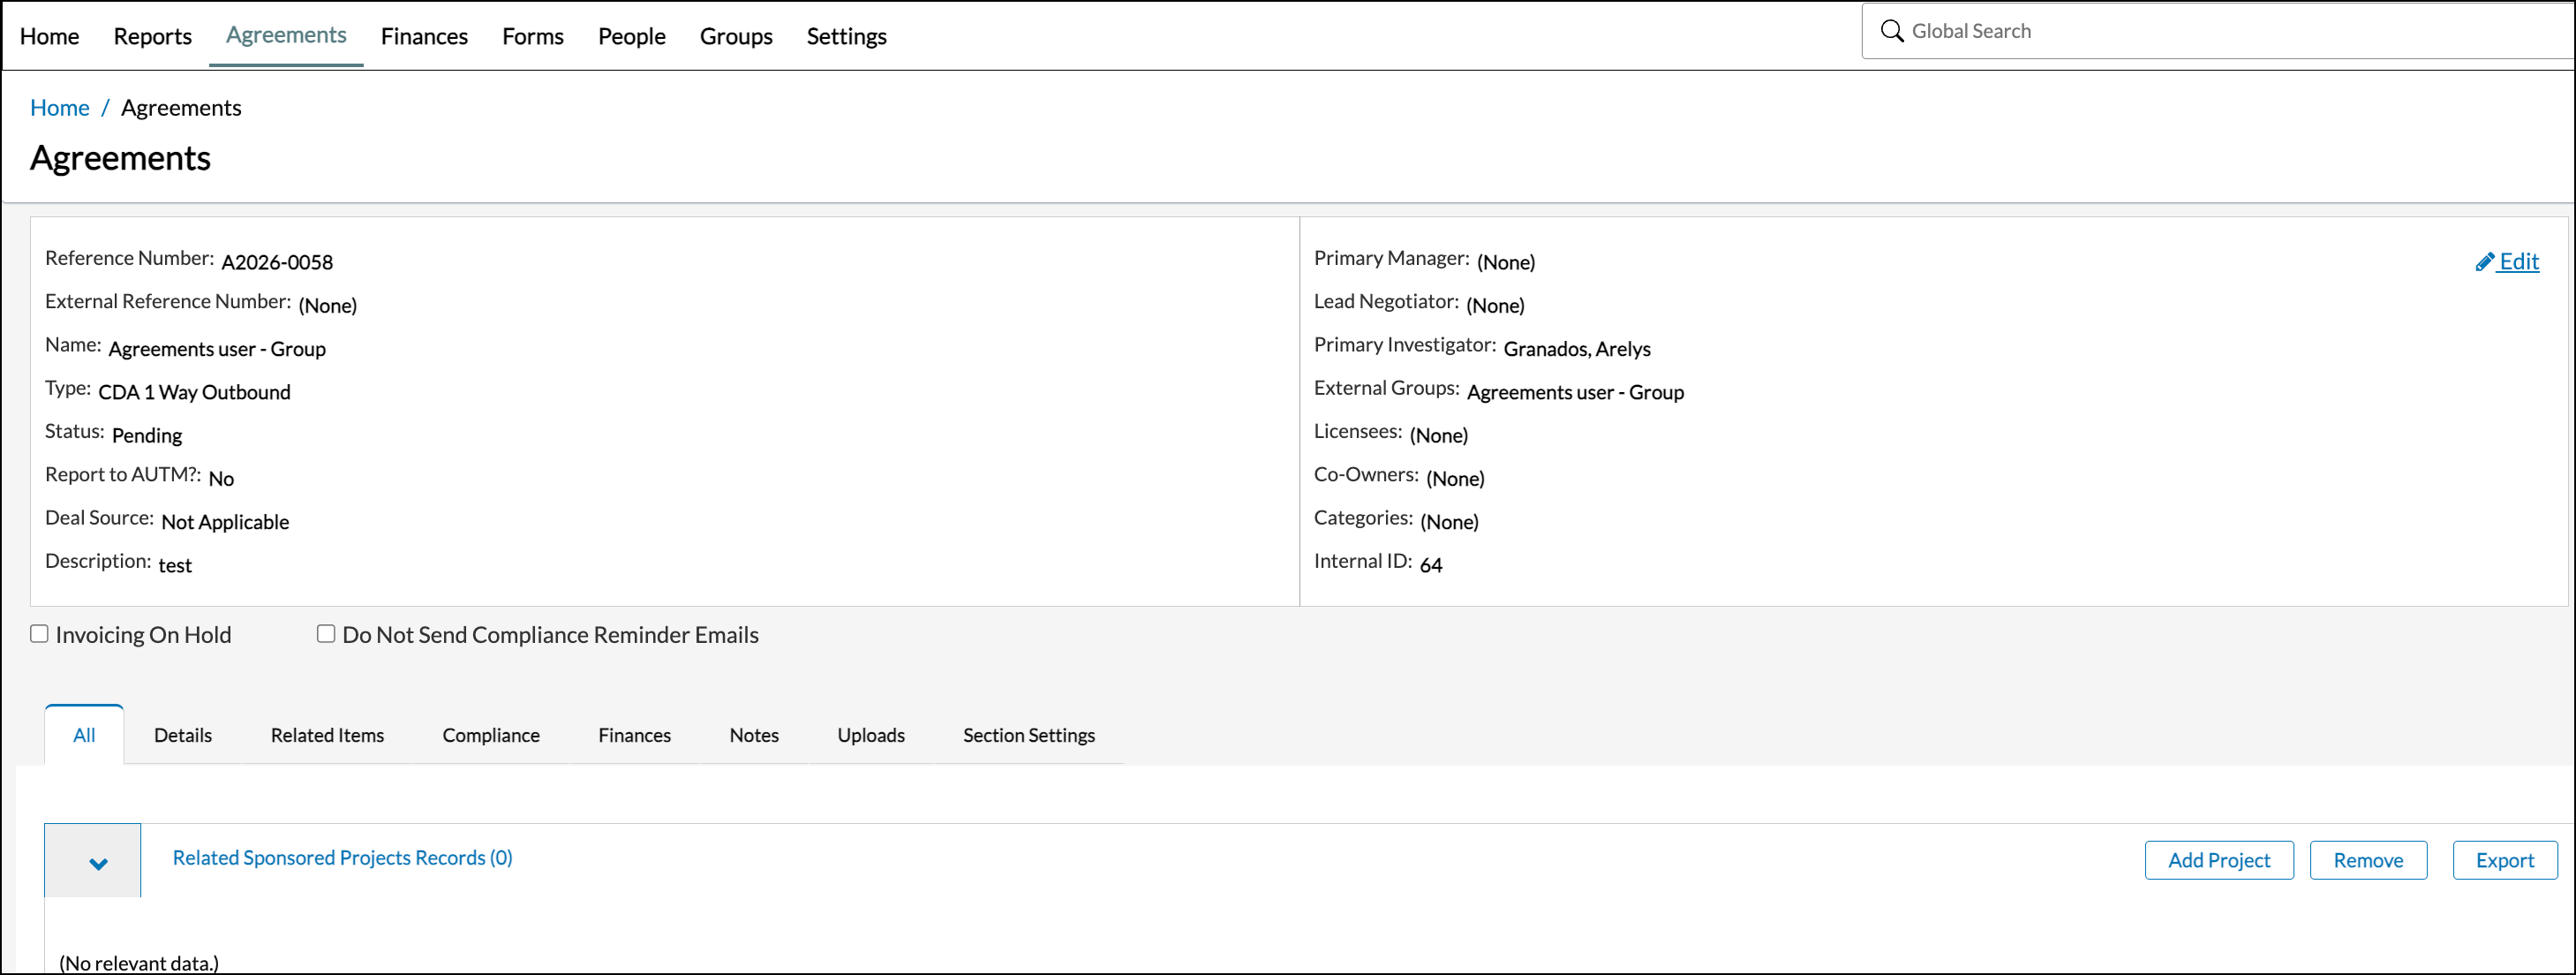Toggle the Invoicing On Hold checkbox
This screenshot has width=2576, height=975.
[x=39, y=634]
